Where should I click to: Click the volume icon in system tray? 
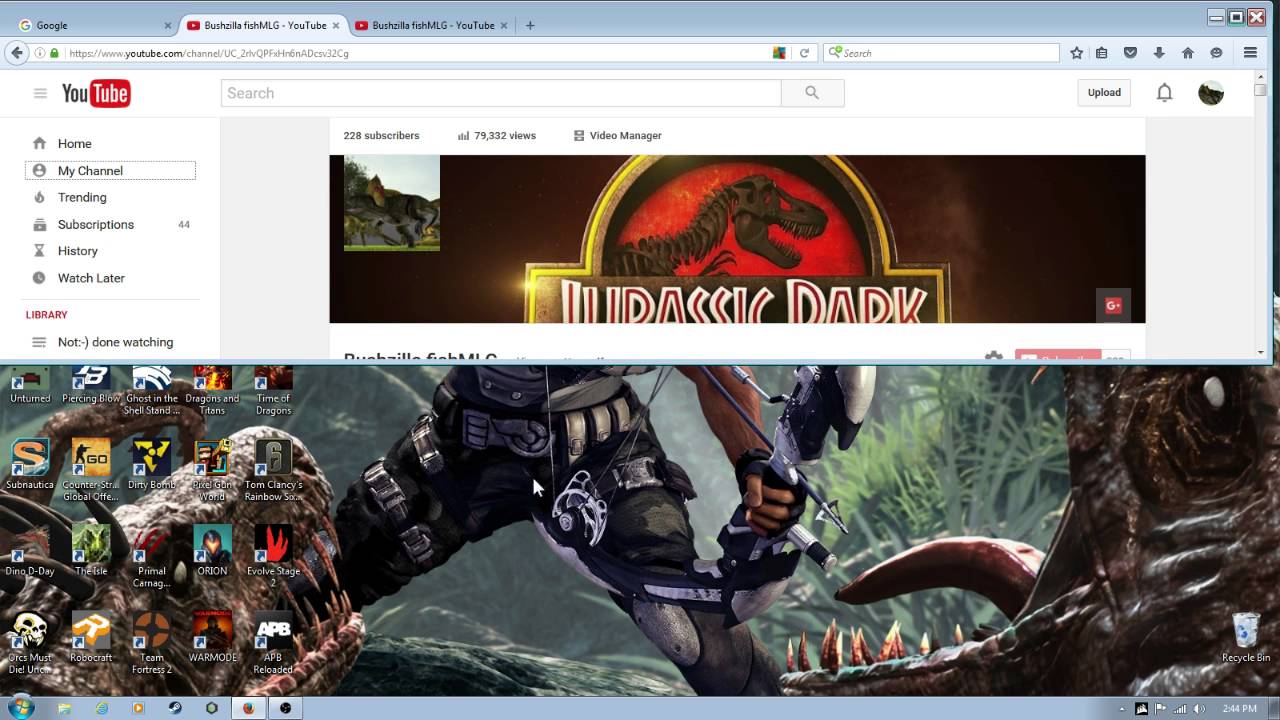(1200, 709)
